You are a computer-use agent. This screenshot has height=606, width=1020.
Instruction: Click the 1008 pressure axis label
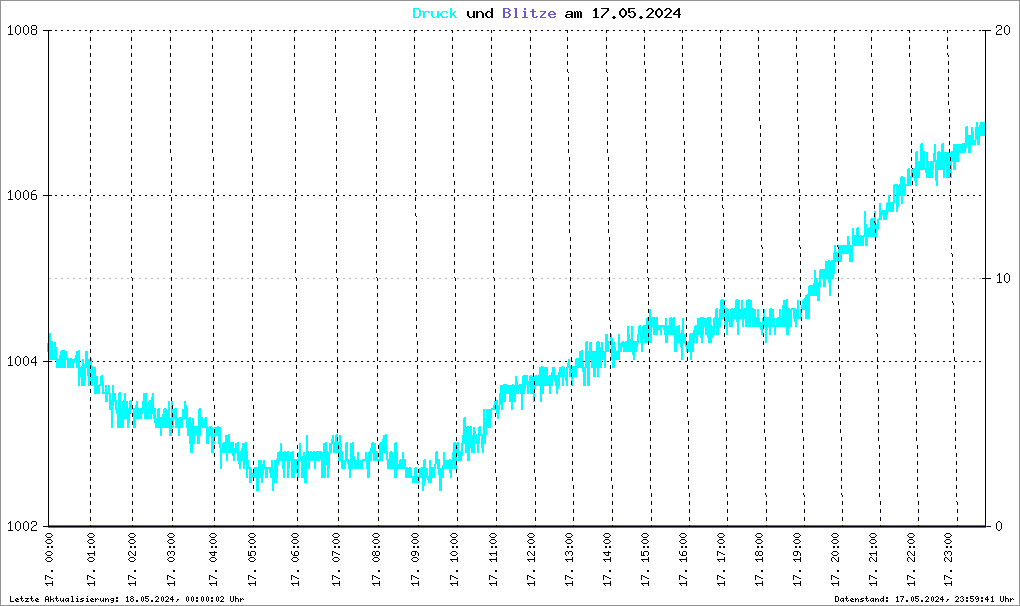click(22, 30)
